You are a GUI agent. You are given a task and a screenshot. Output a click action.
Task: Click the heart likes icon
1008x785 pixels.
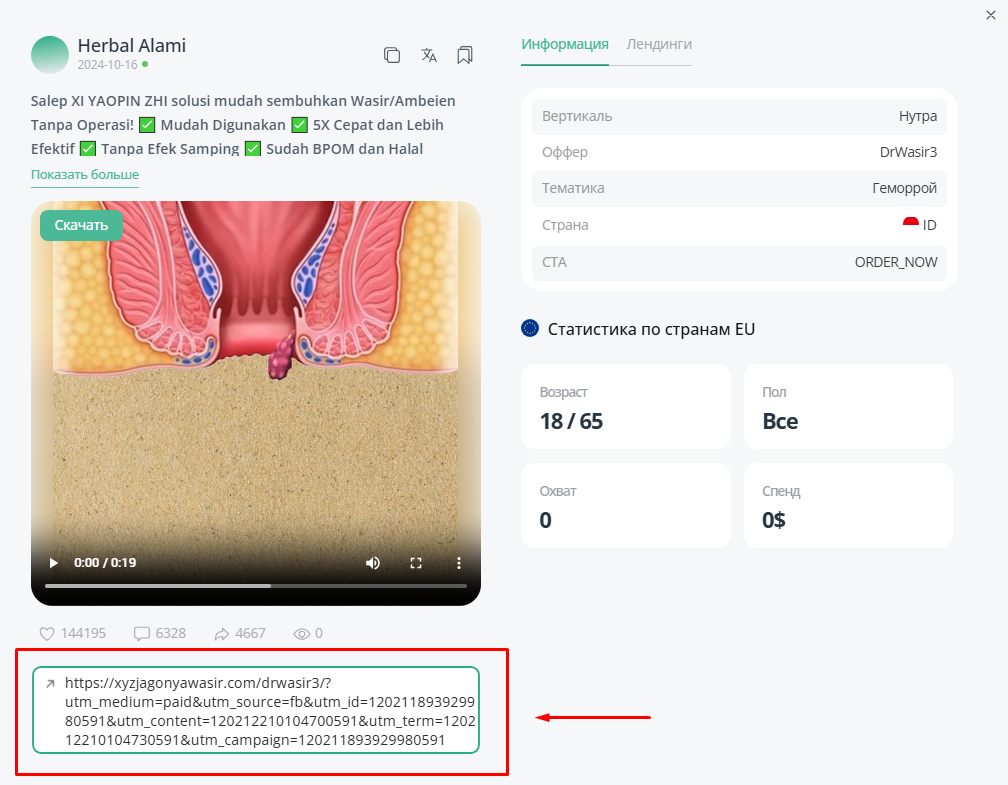coord(47,634)
